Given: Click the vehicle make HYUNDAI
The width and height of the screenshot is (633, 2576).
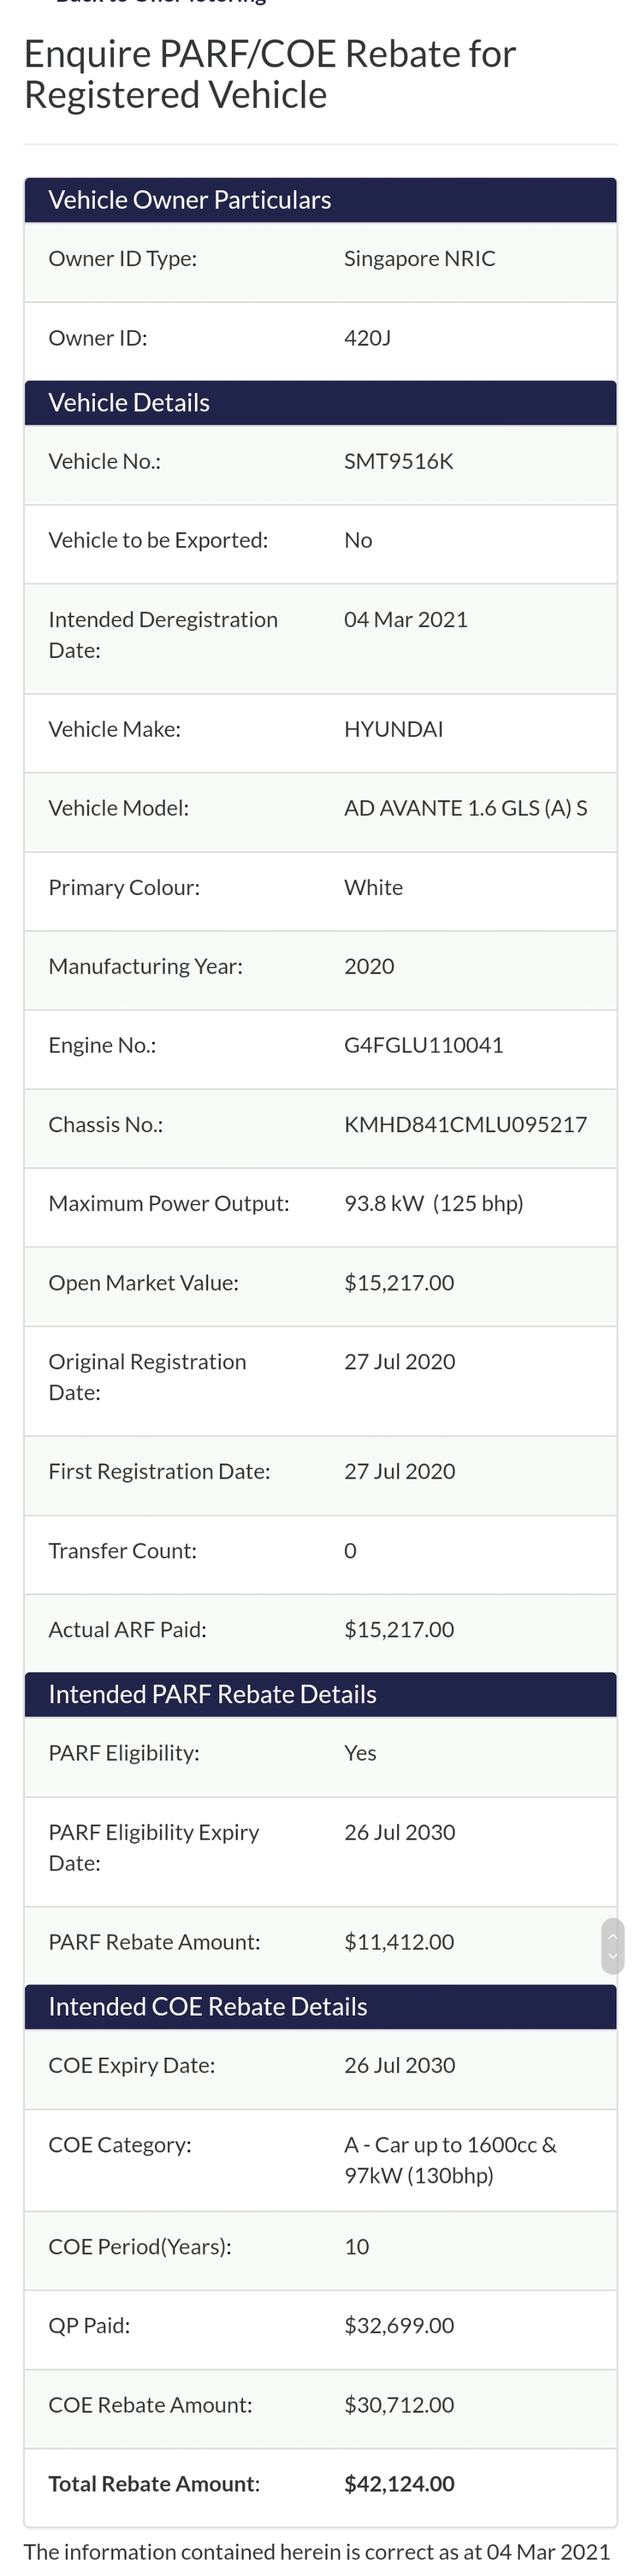Looking at the screenshot, I should pos(393,729).
